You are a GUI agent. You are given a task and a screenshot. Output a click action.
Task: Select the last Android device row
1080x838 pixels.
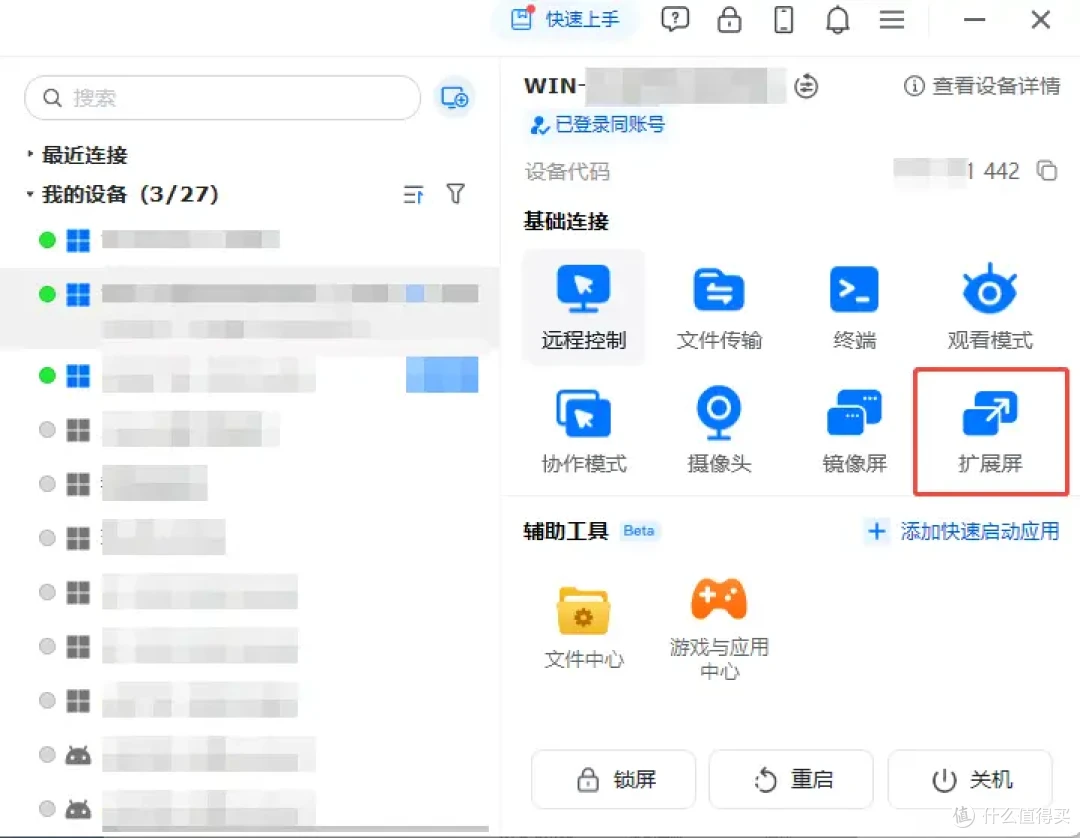(x=249, y=808)
